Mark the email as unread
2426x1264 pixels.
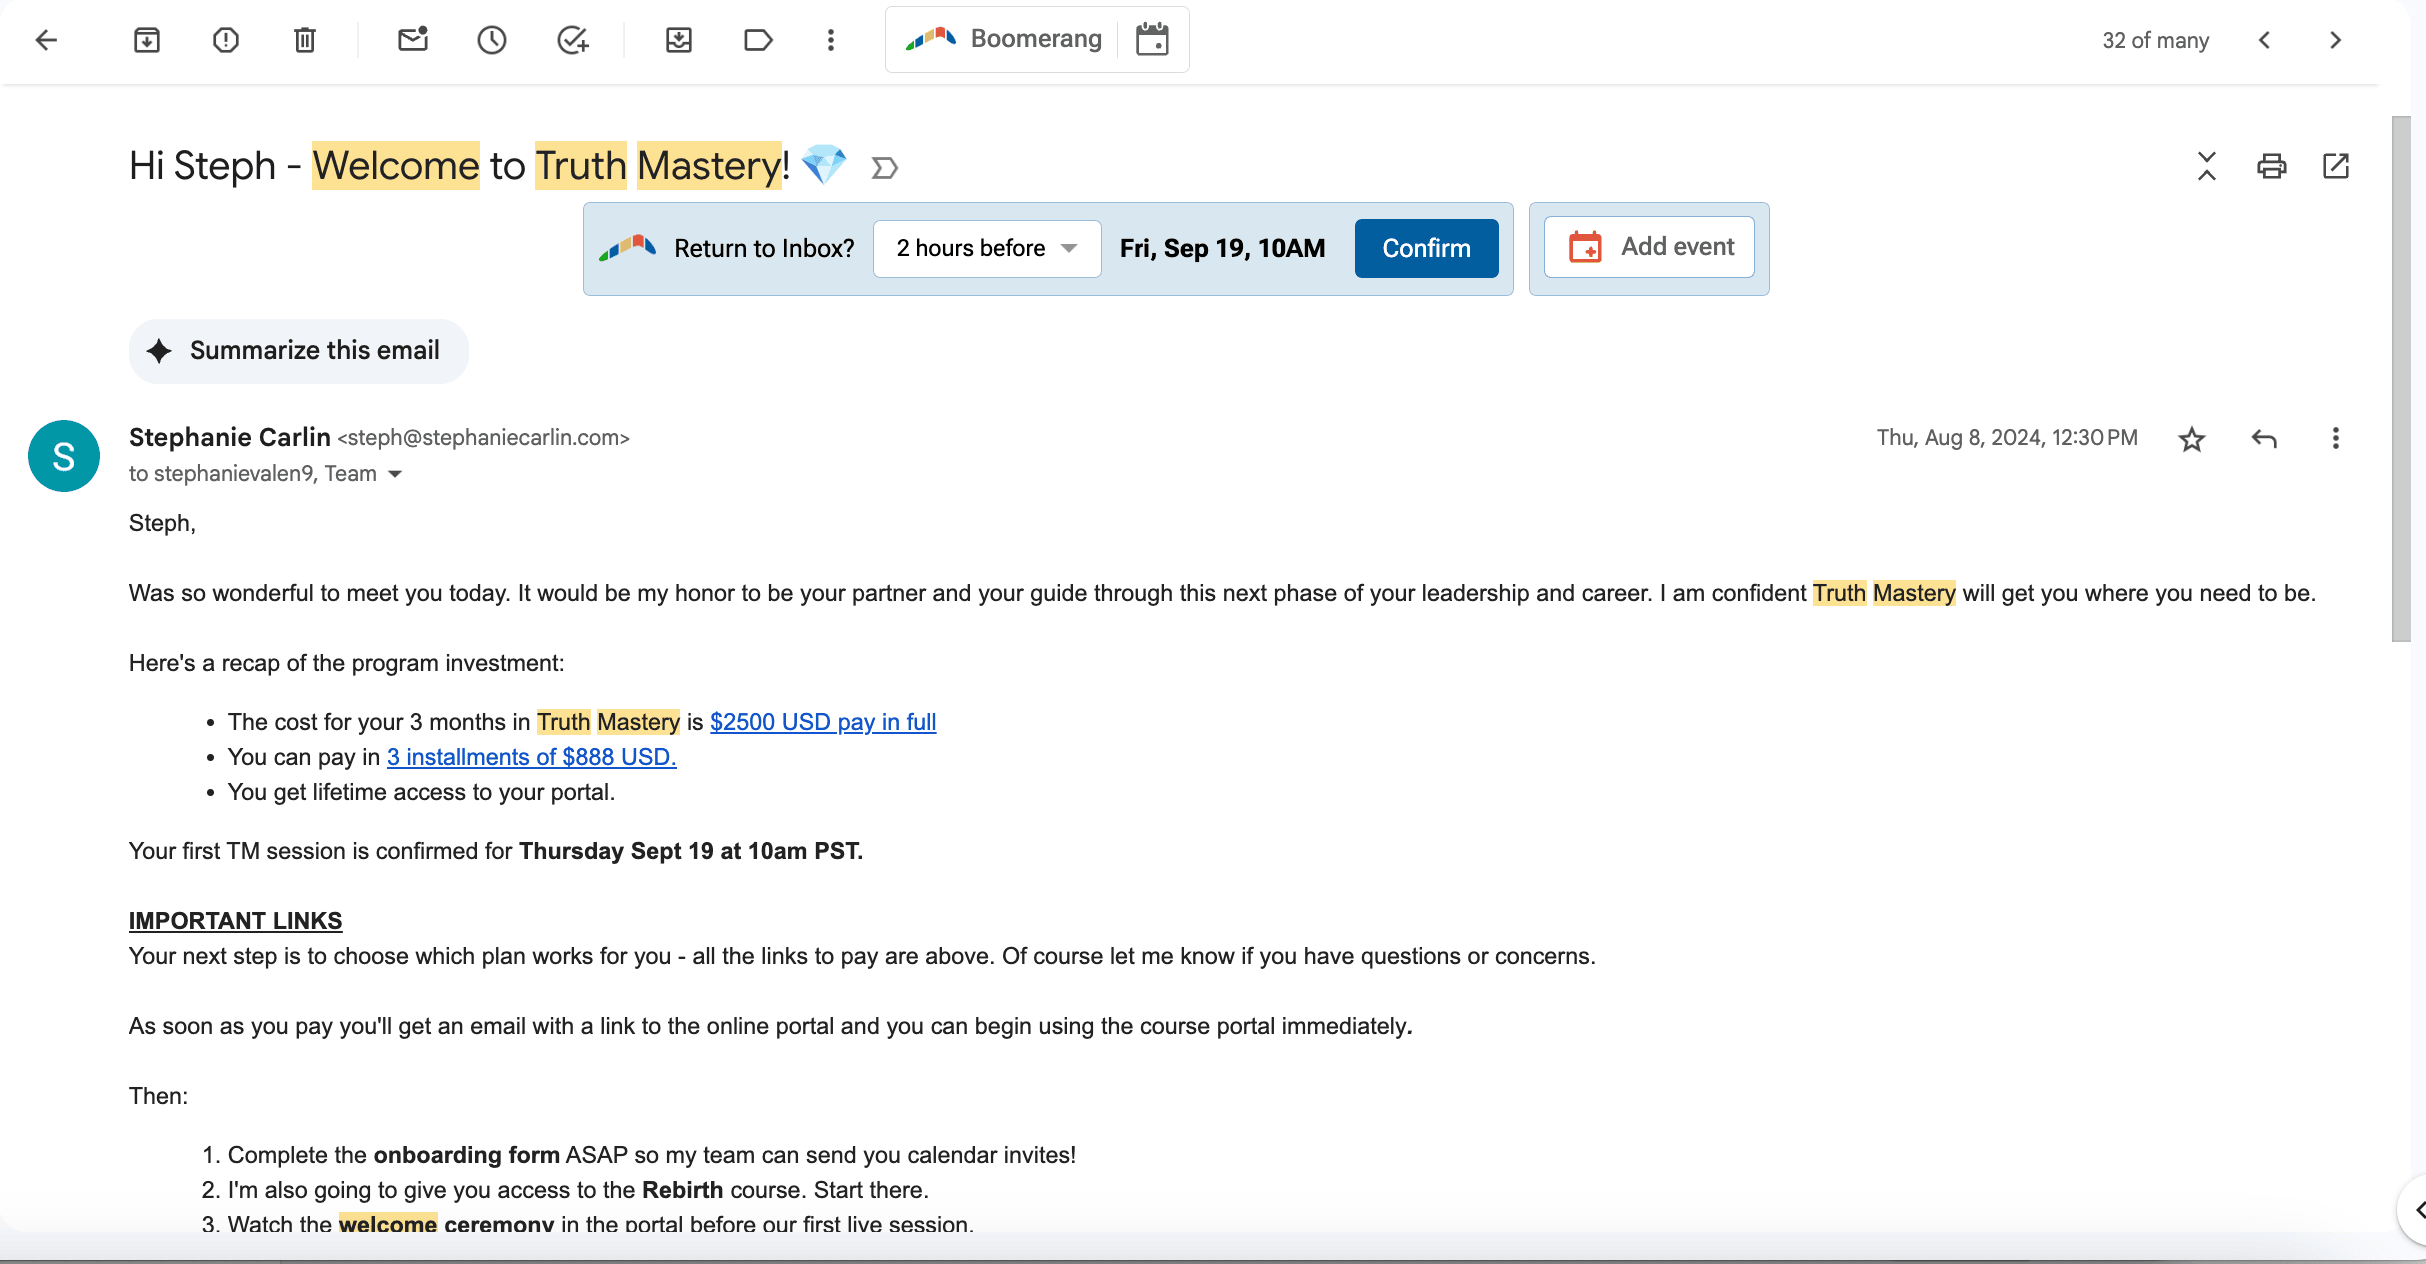(413, 40)
